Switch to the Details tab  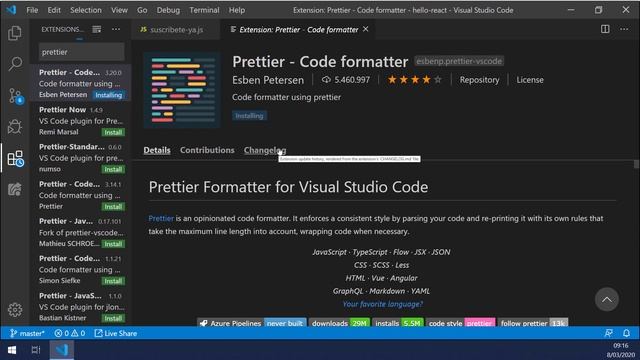157,150
